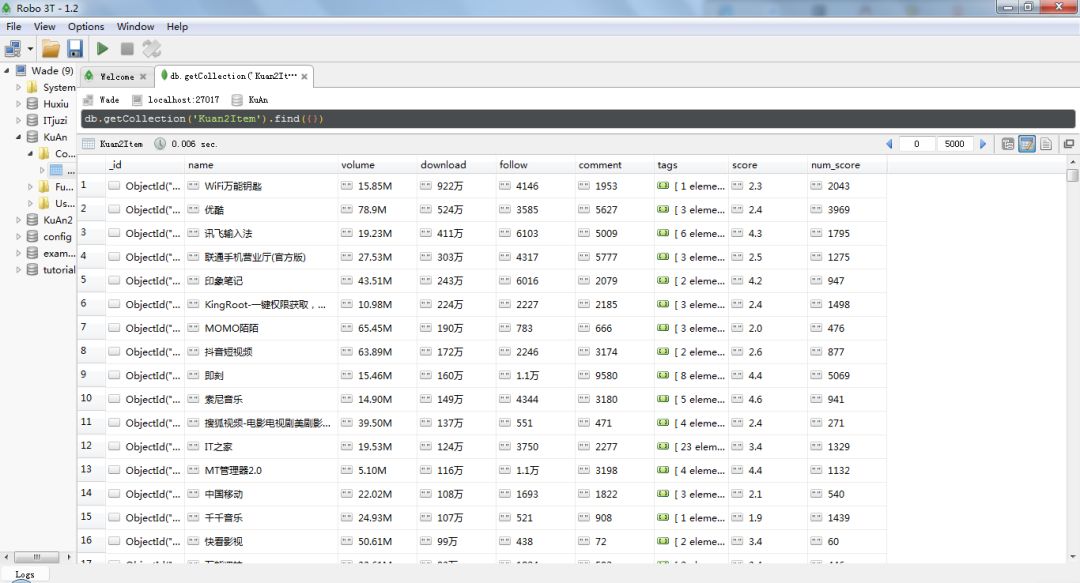Open file using the folder toolbar icon

click(x=50, y=49)
